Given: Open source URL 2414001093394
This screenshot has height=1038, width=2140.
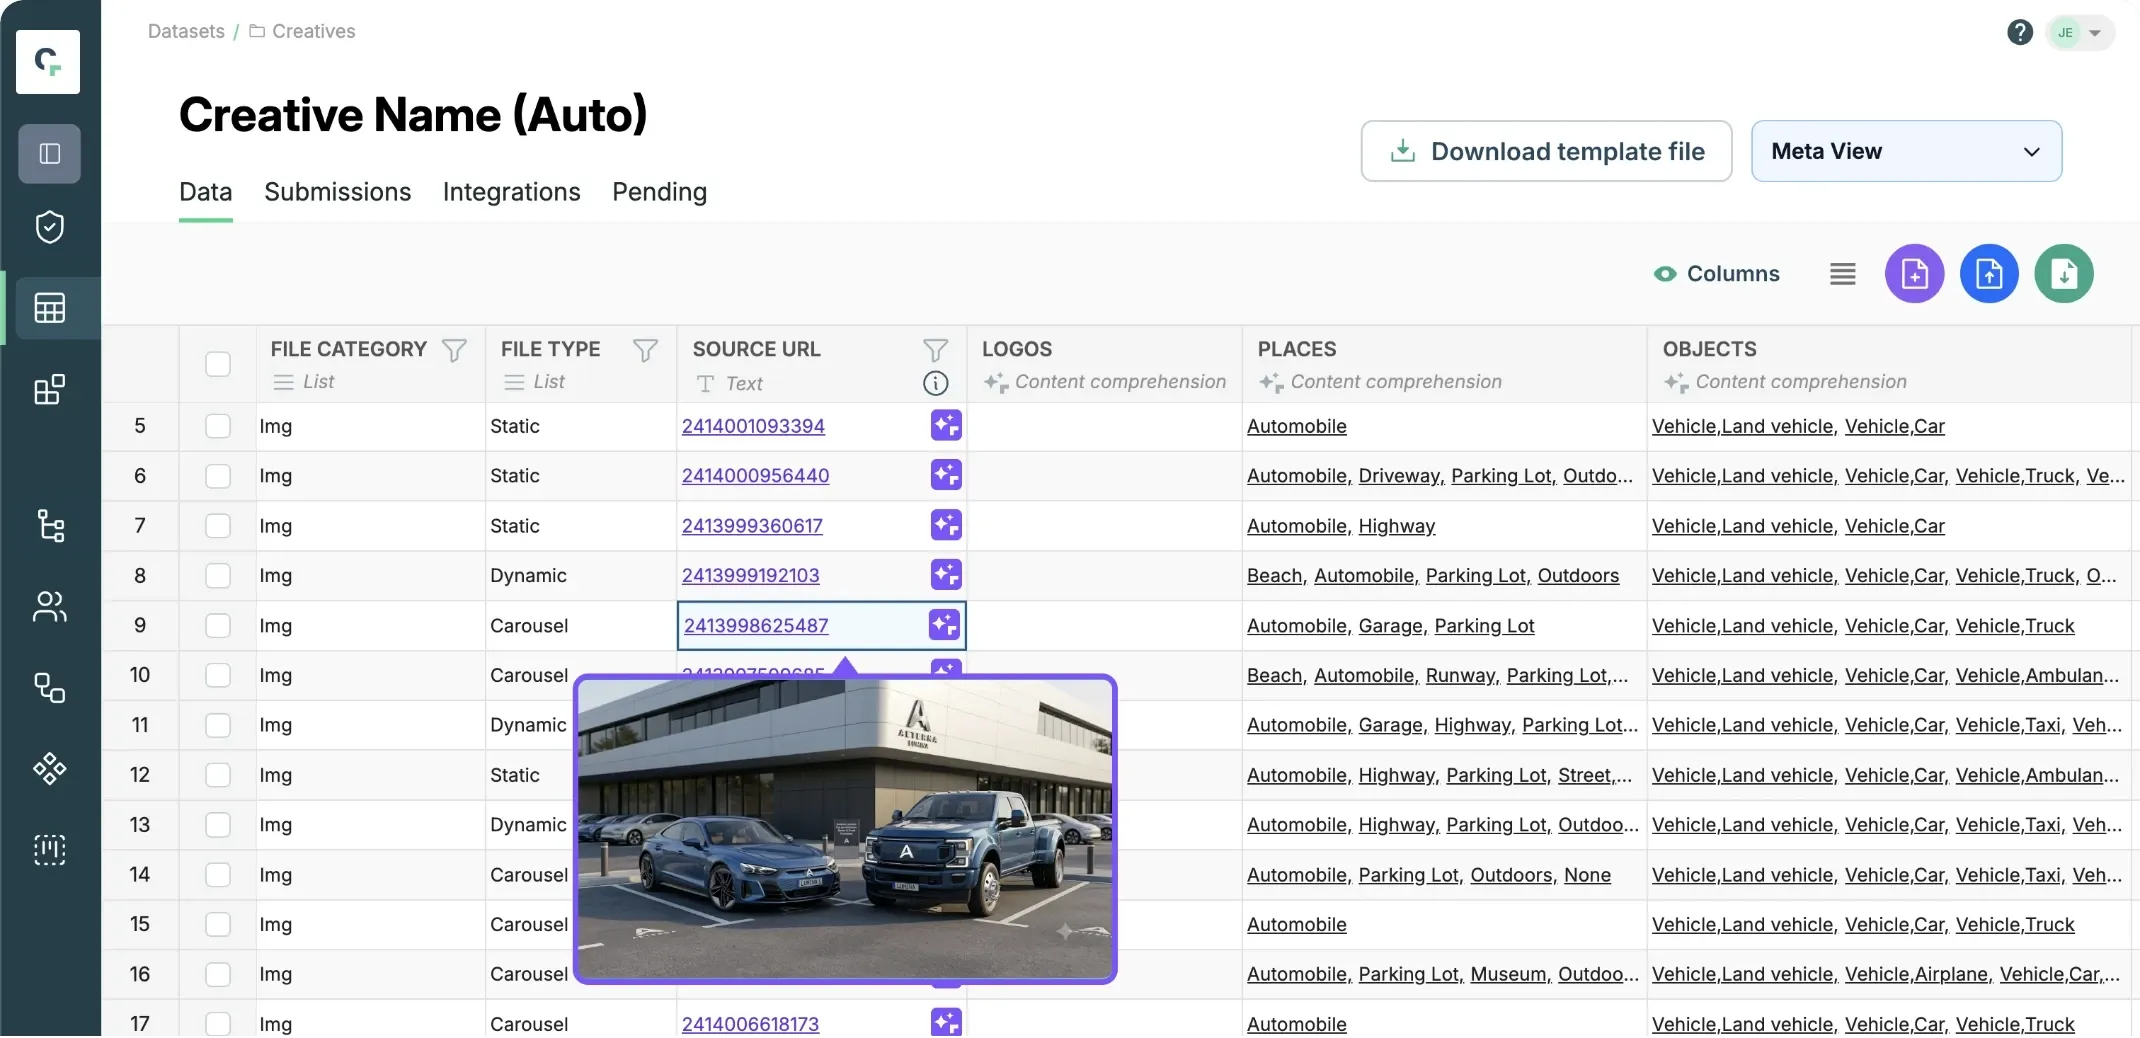Looking at the screenshot, I should [x=753, y=426].
